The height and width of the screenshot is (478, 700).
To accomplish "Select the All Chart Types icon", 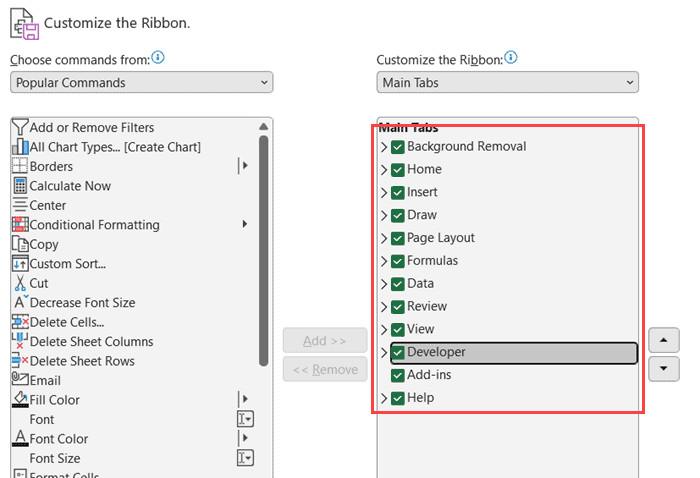I will (x=20, y=147).
